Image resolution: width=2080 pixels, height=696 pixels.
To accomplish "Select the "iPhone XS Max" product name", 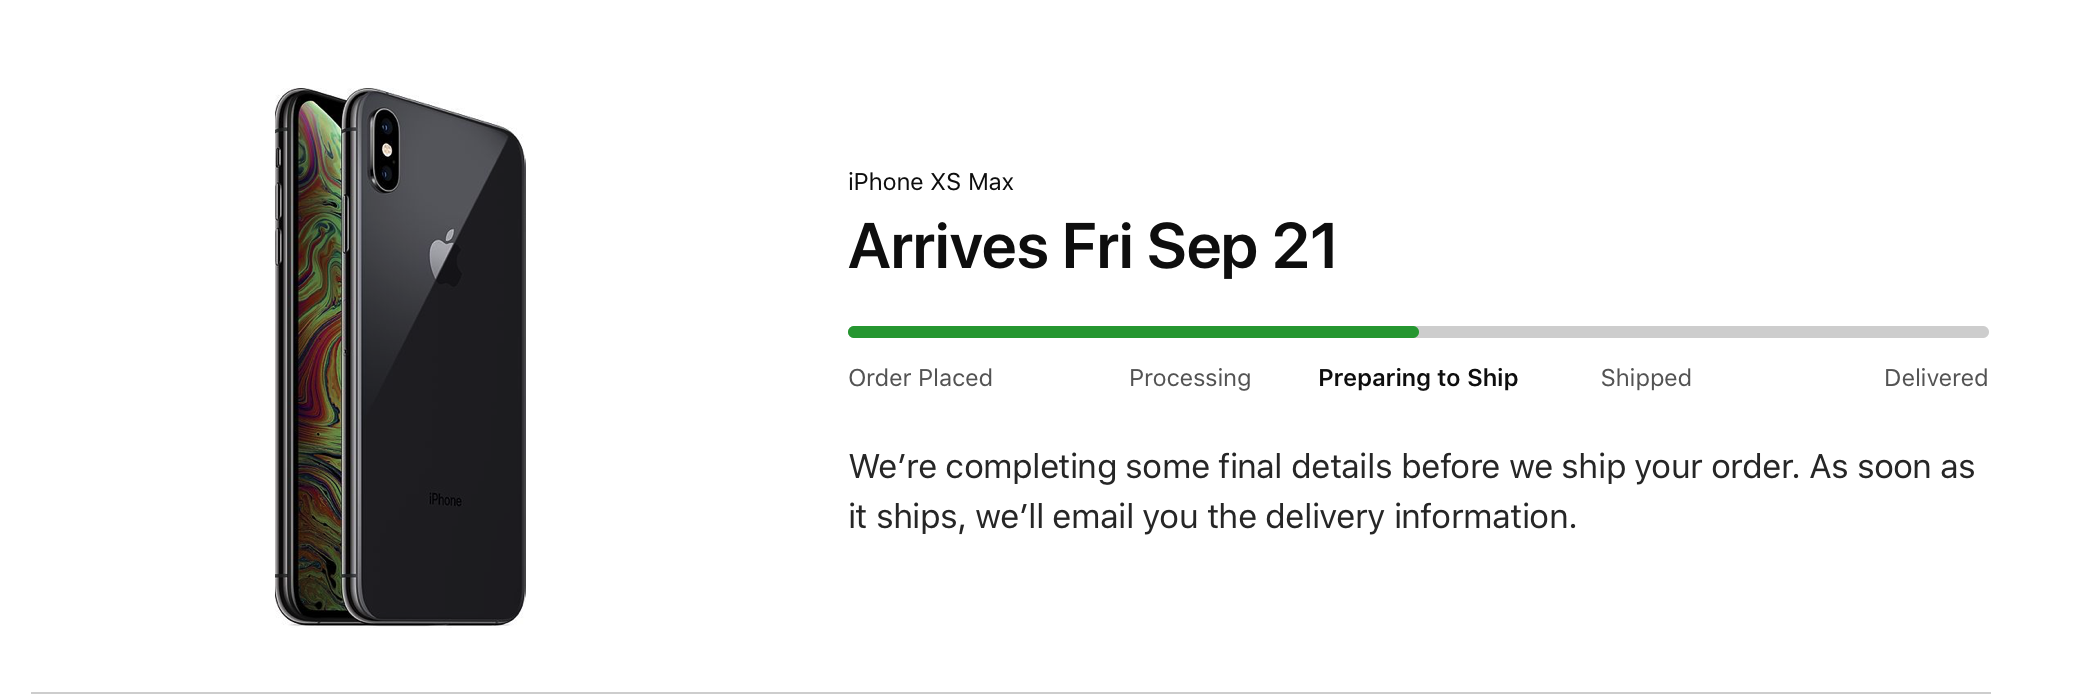I will tap(930, 182).
